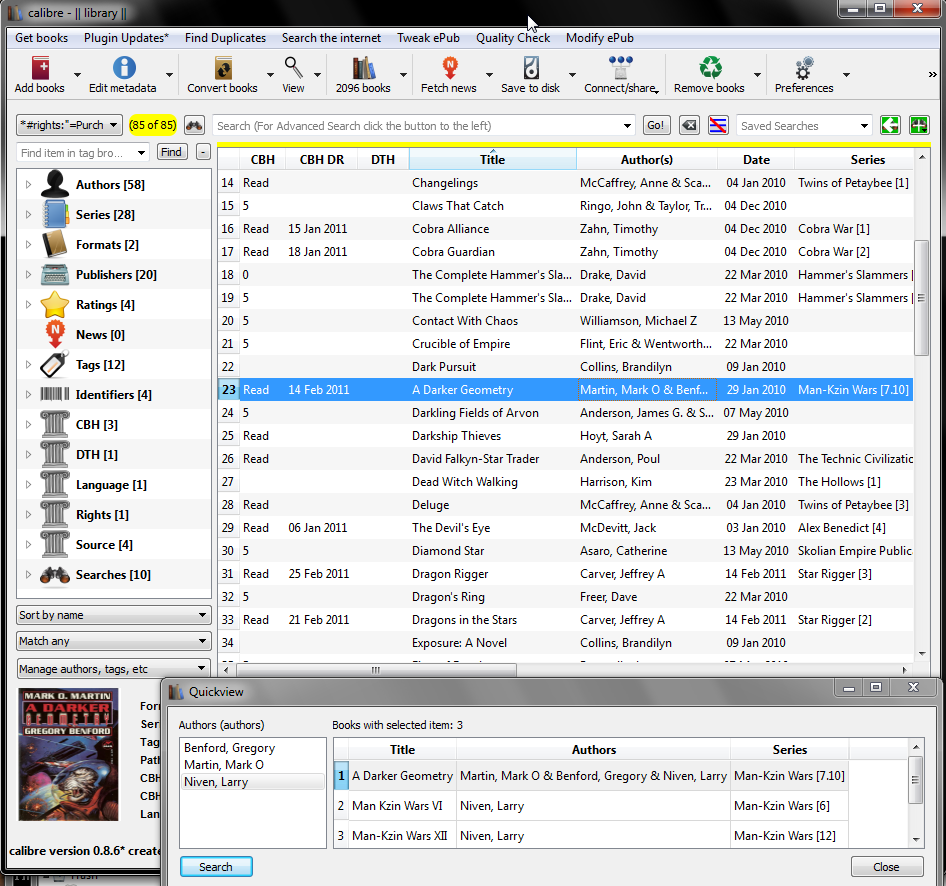Click the green arrow copy-search icon
This screenshot has height=886, width=946.
point(890,125)
